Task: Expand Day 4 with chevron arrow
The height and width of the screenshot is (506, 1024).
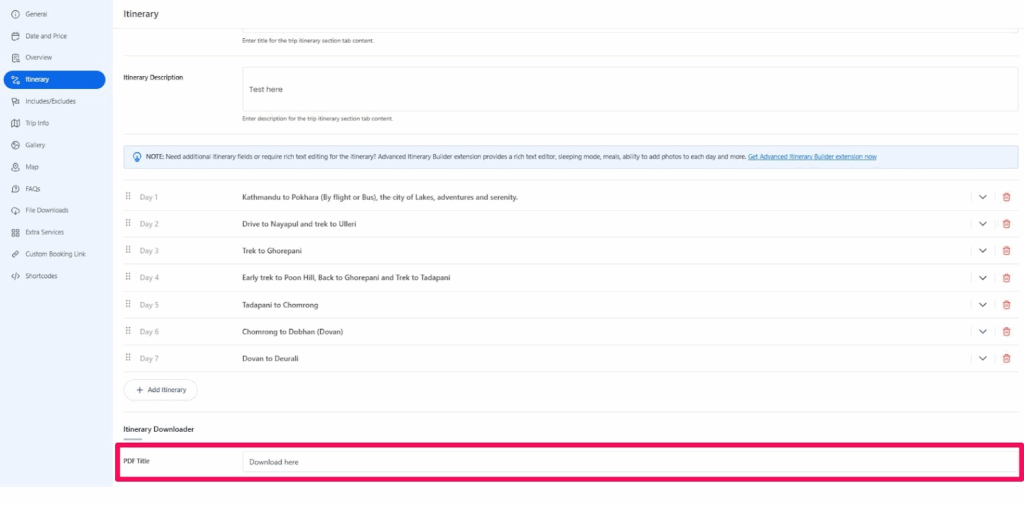Action: point(982,278)
